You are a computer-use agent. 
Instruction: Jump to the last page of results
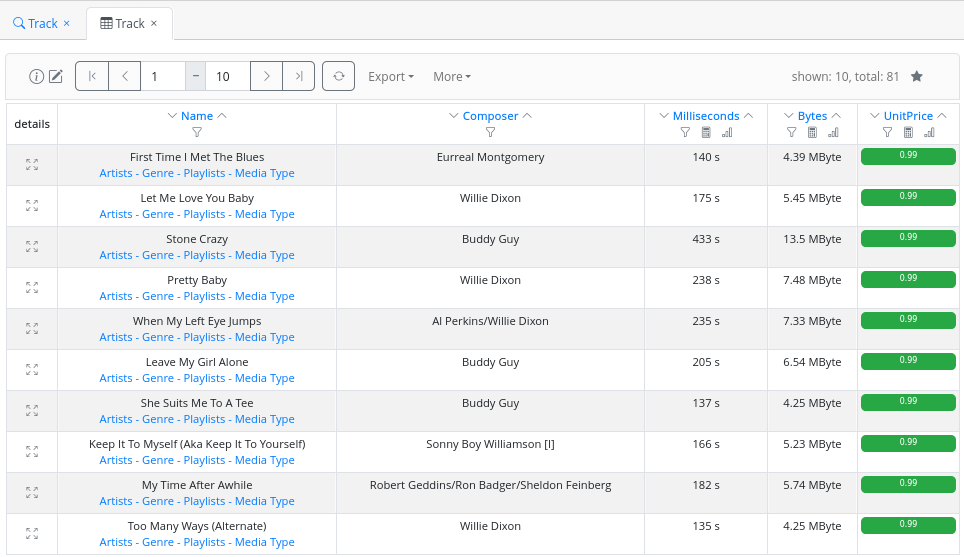(x=298, y=77)
